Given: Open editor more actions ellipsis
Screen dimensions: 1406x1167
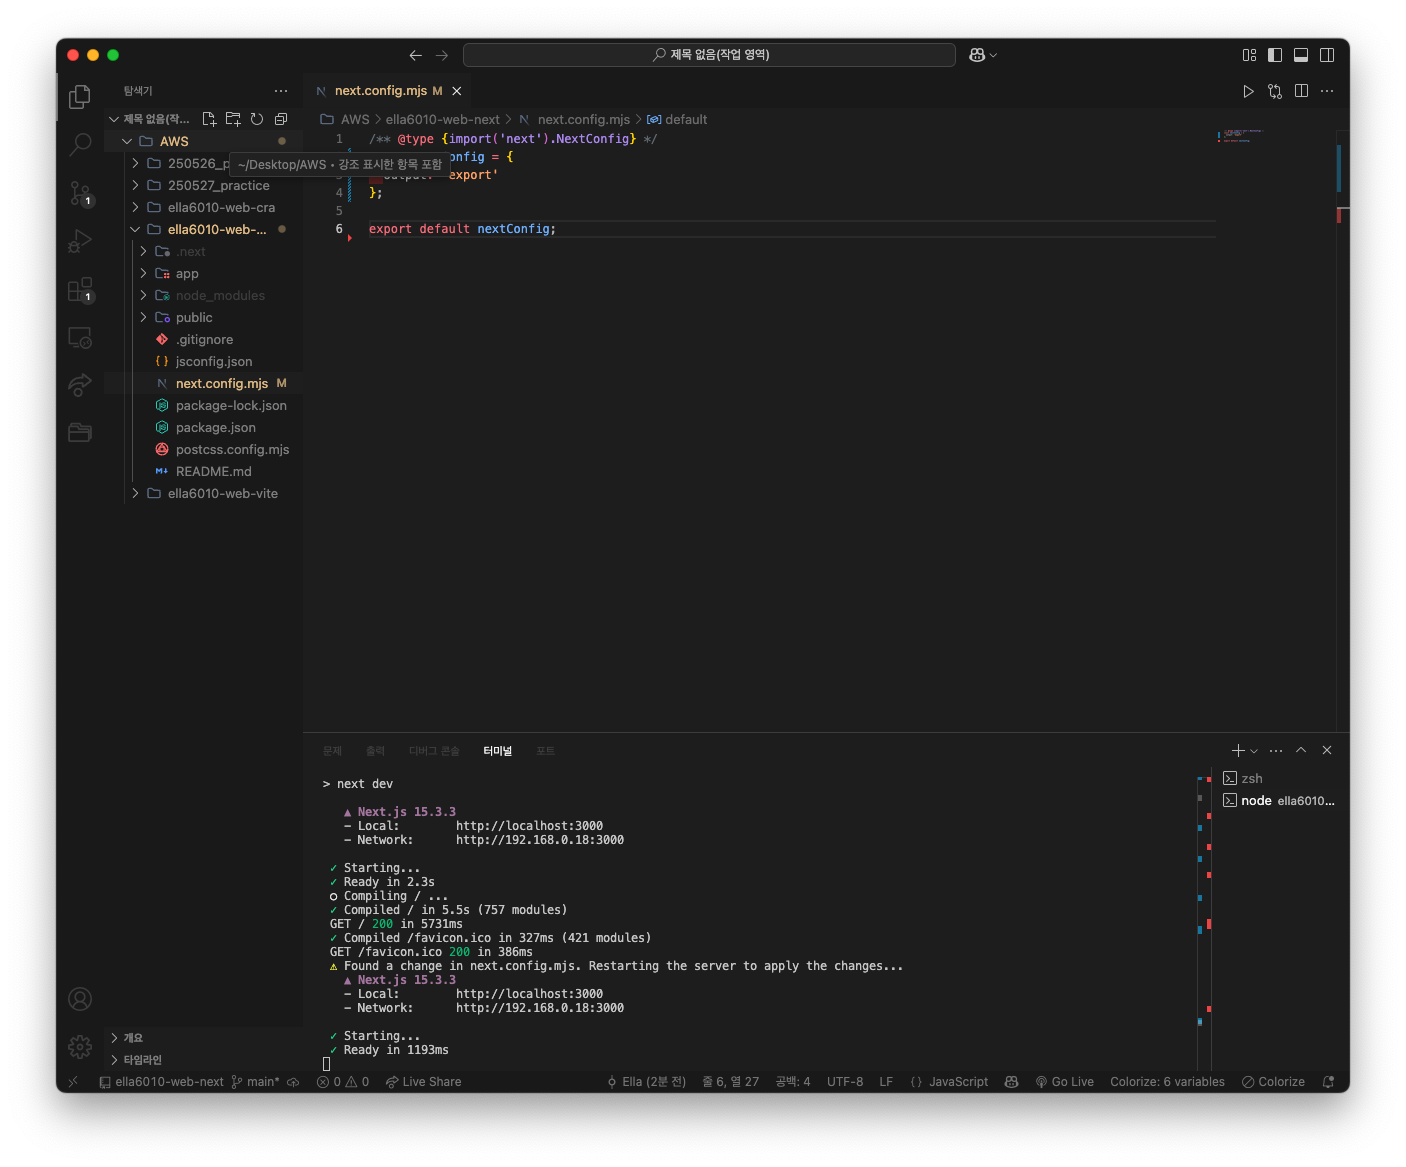Looking at the screenshot, I should click(x=1327, y=91).
